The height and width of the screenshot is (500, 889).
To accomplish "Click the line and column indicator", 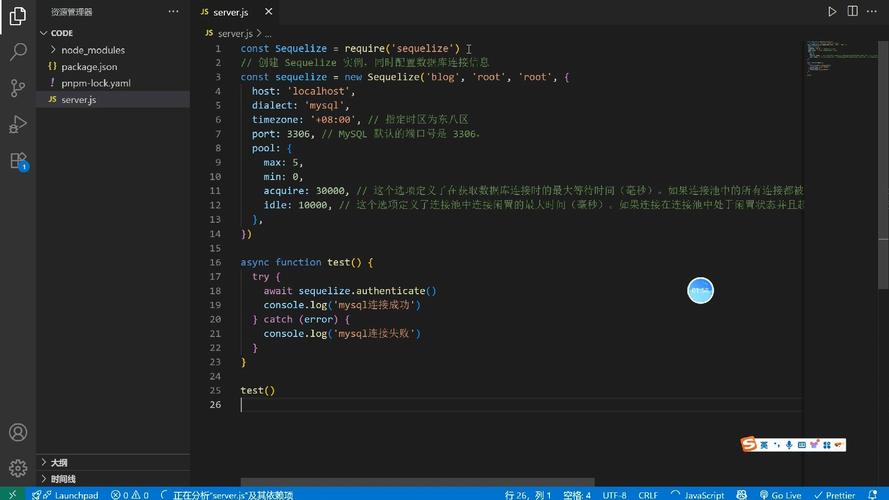I will tap(528, 495).
